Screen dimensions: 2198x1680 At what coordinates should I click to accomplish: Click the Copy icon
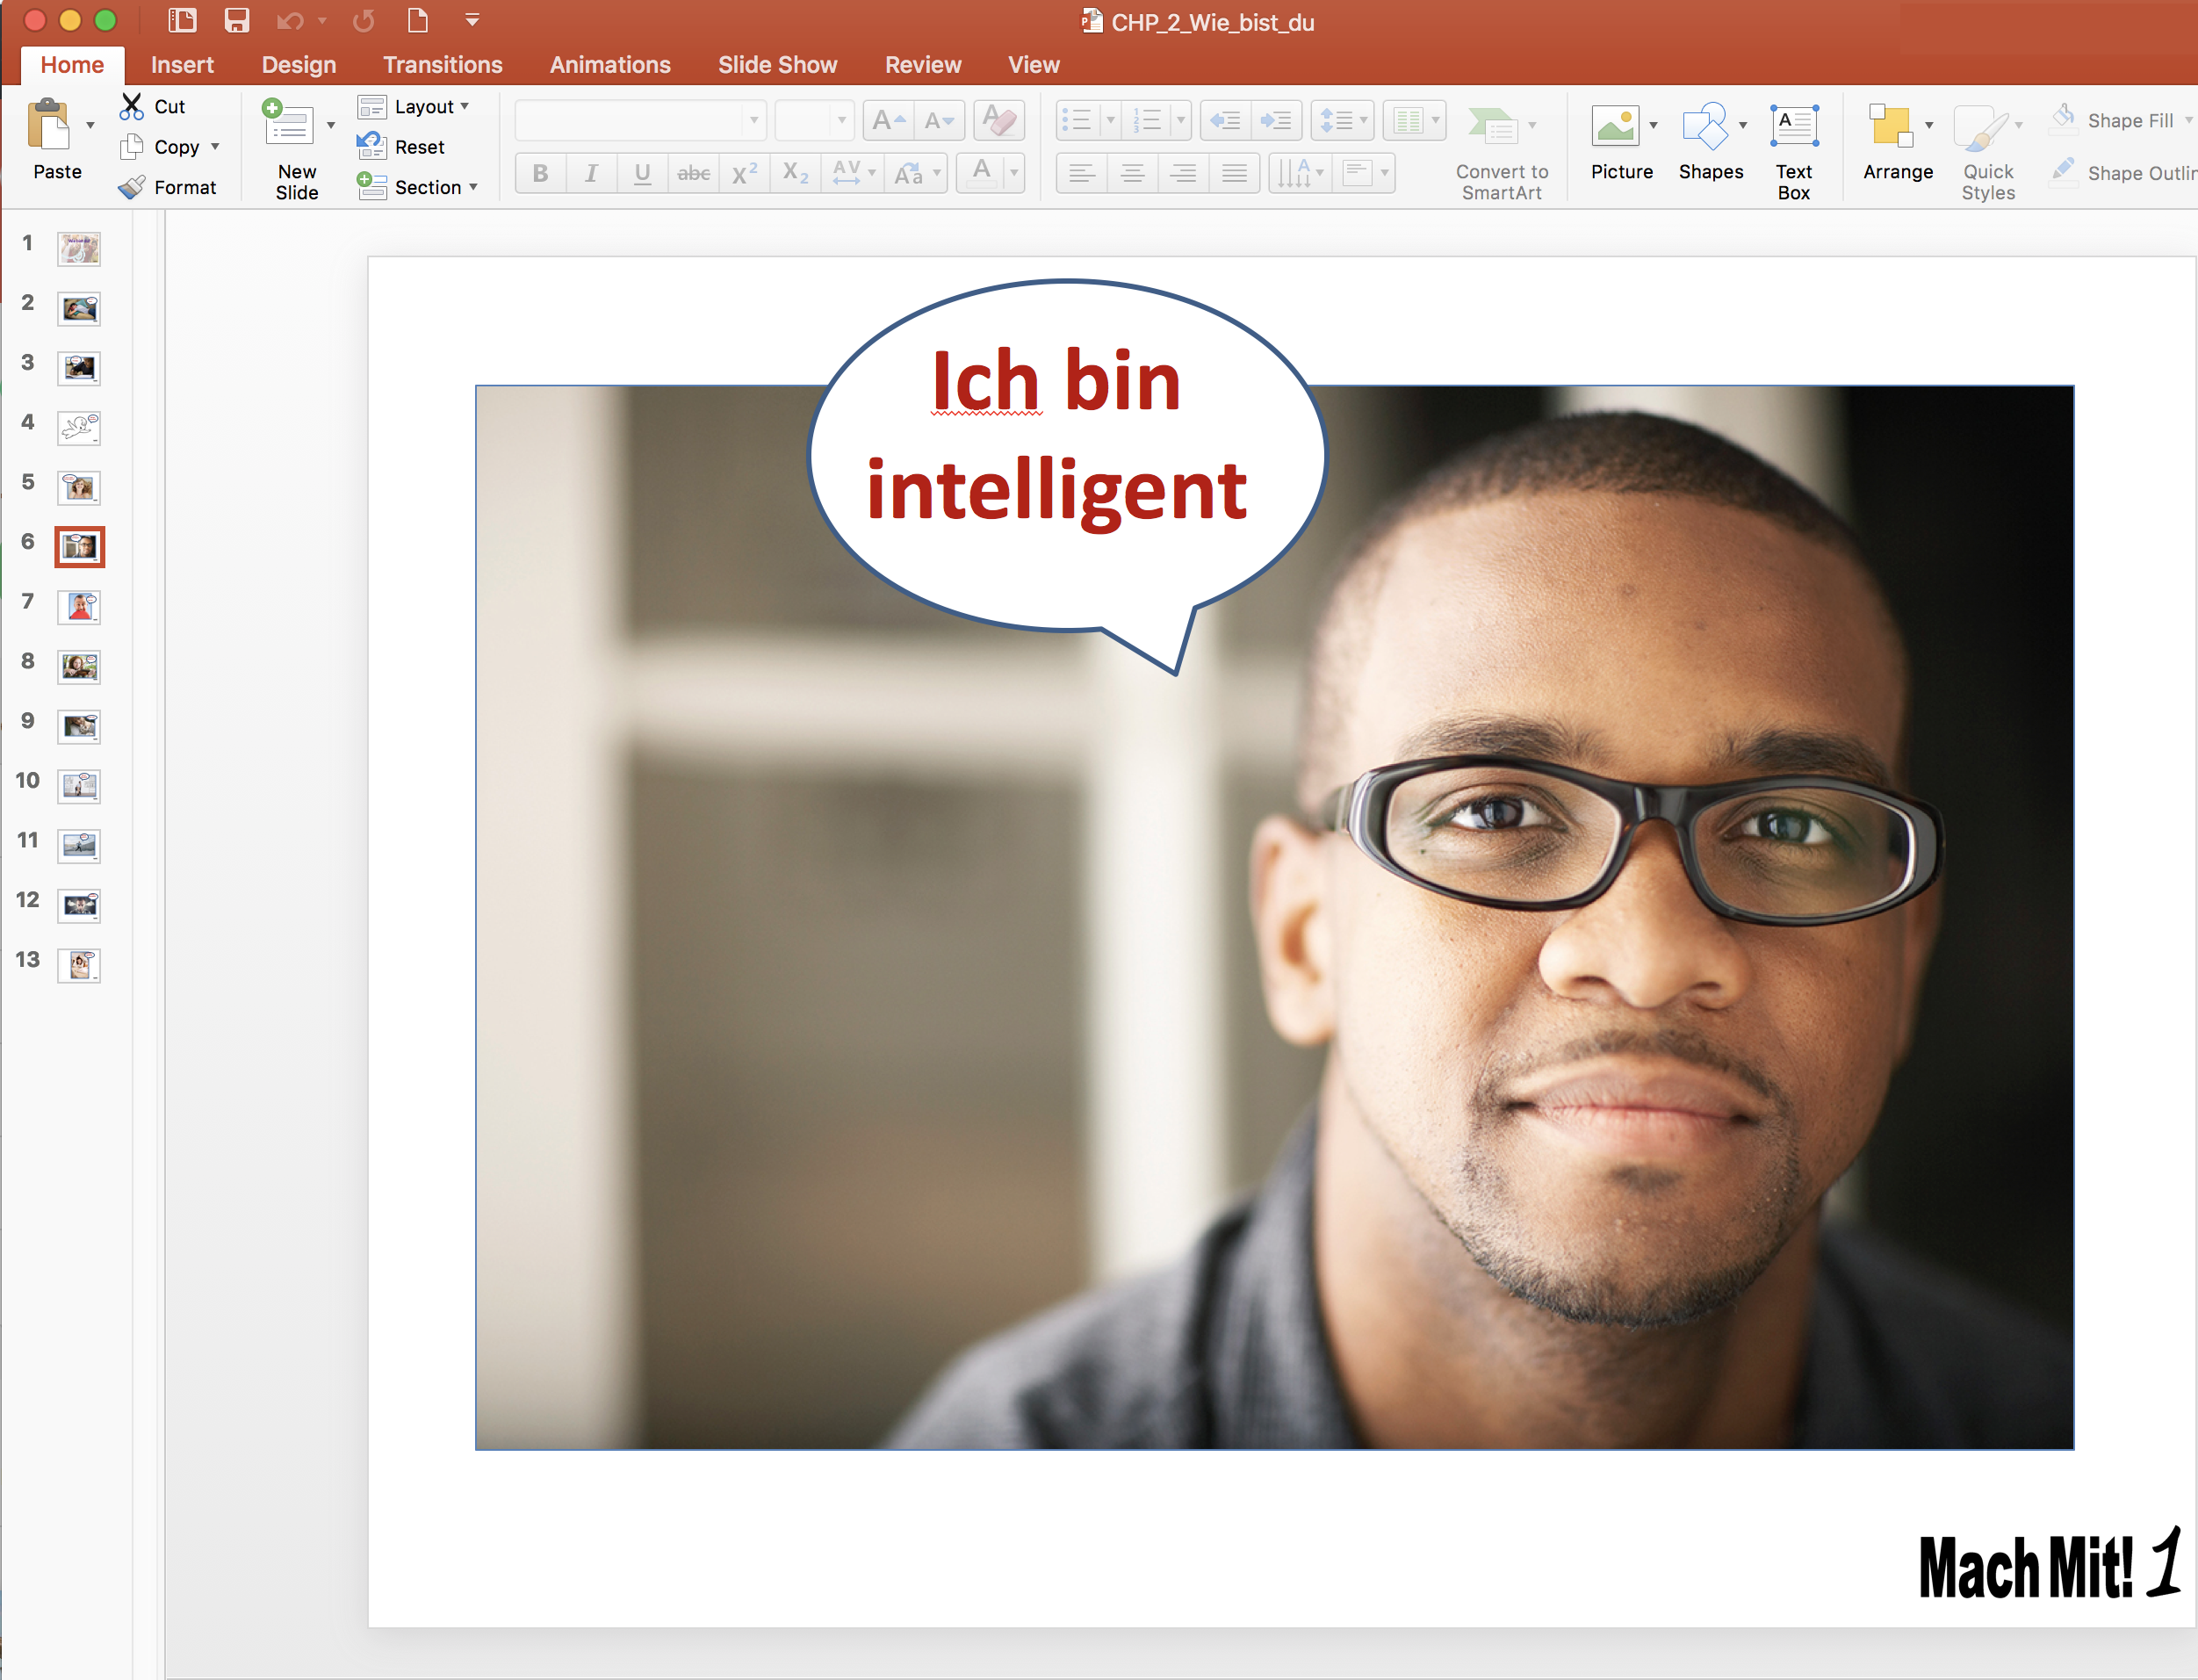click(x=132, y=147)
